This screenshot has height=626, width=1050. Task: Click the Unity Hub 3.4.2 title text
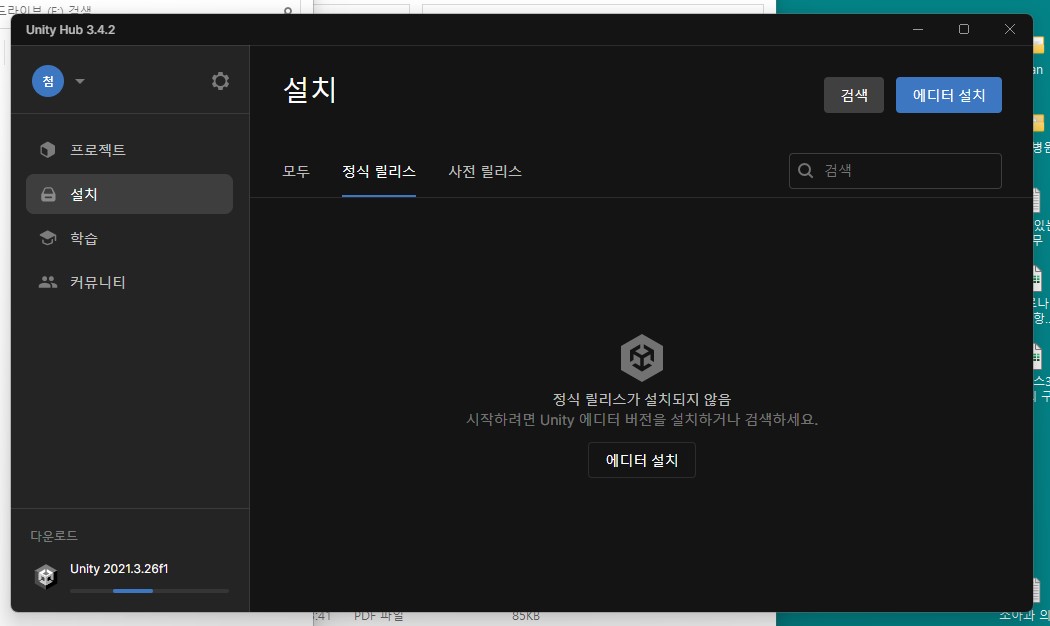pyautogui.click(x=70, y=29)
